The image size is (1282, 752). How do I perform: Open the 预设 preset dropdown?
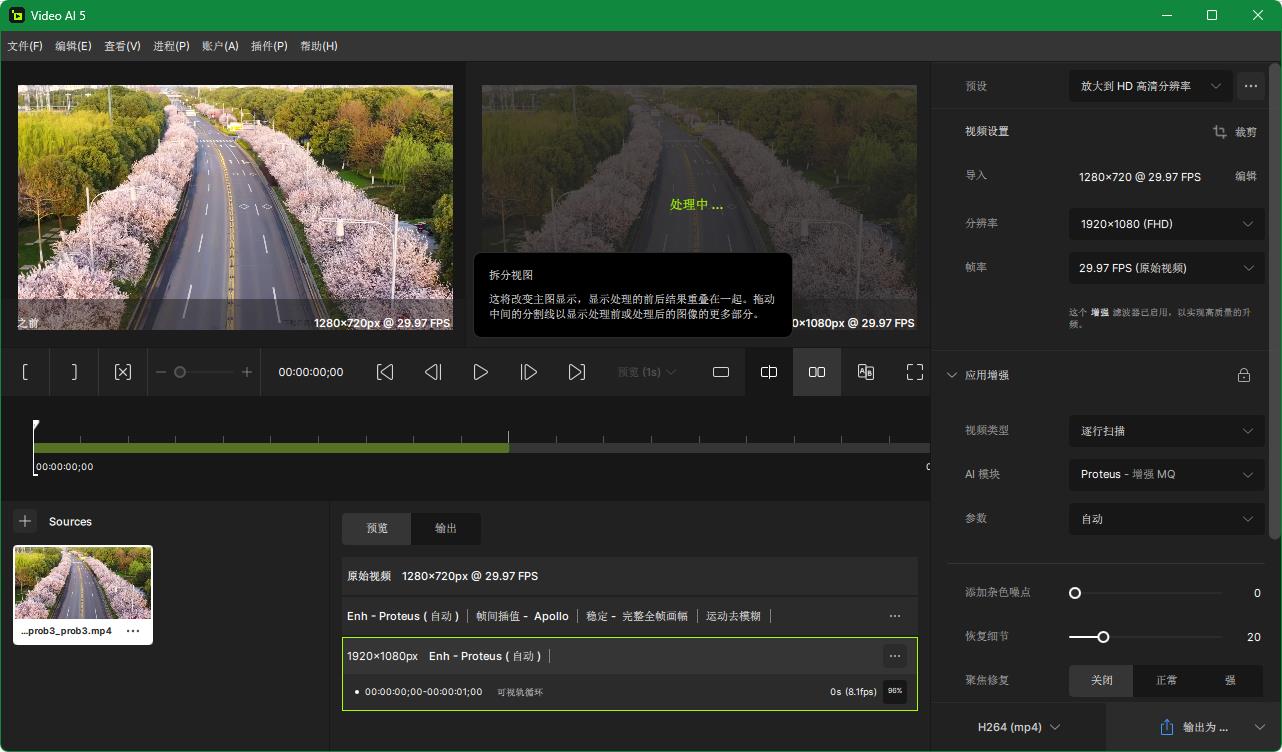pyautogui.click(x=1150, y=86)
